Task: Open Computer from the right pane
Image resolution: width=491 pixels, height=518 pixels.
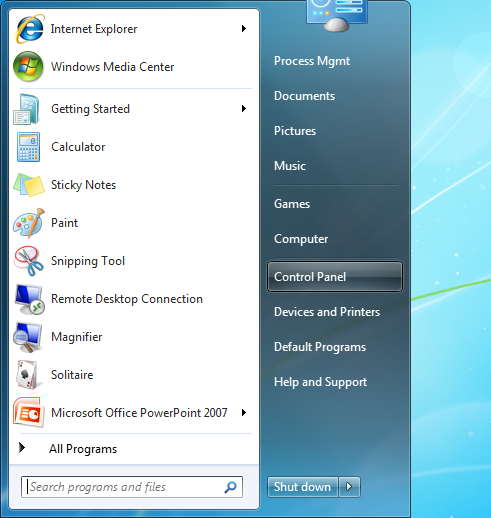Action: (x=301, y=239)
